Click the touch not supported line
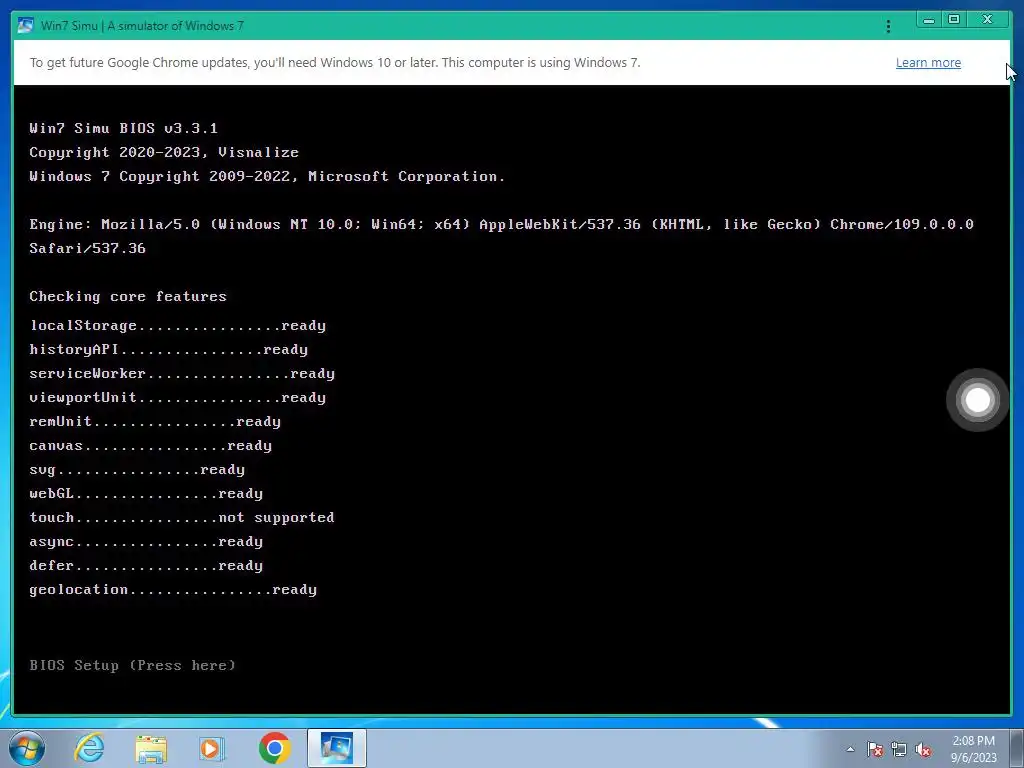This screenshot has height=768, width=1024. (x=182, y=517)
